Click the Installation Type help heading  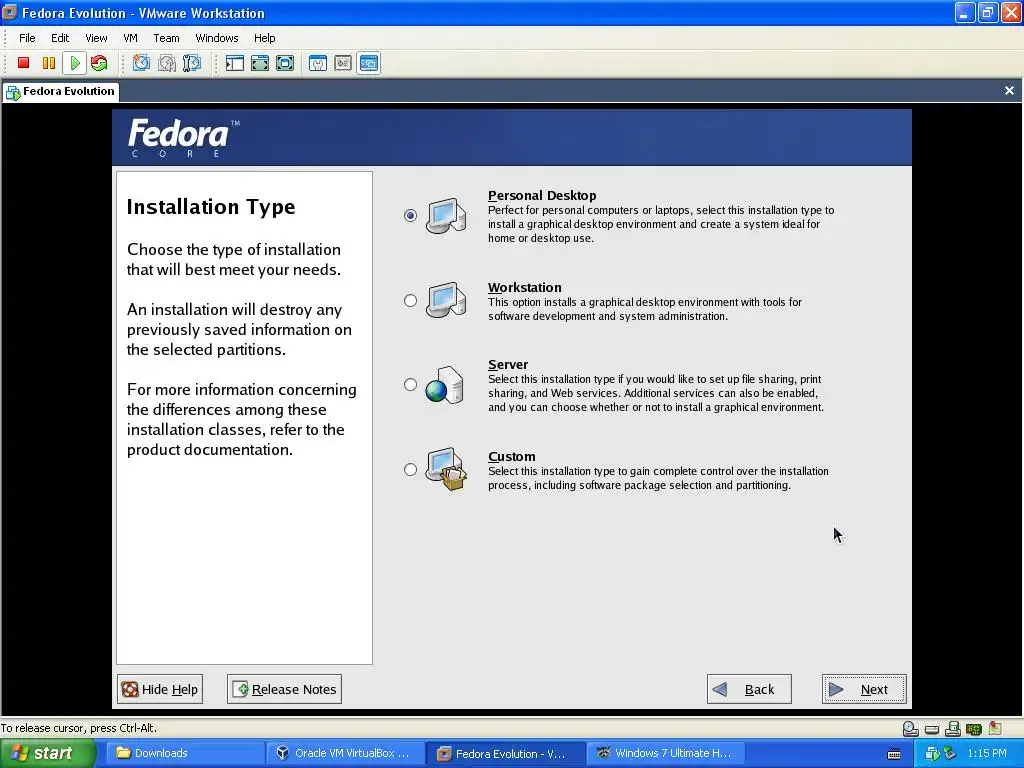211,207
